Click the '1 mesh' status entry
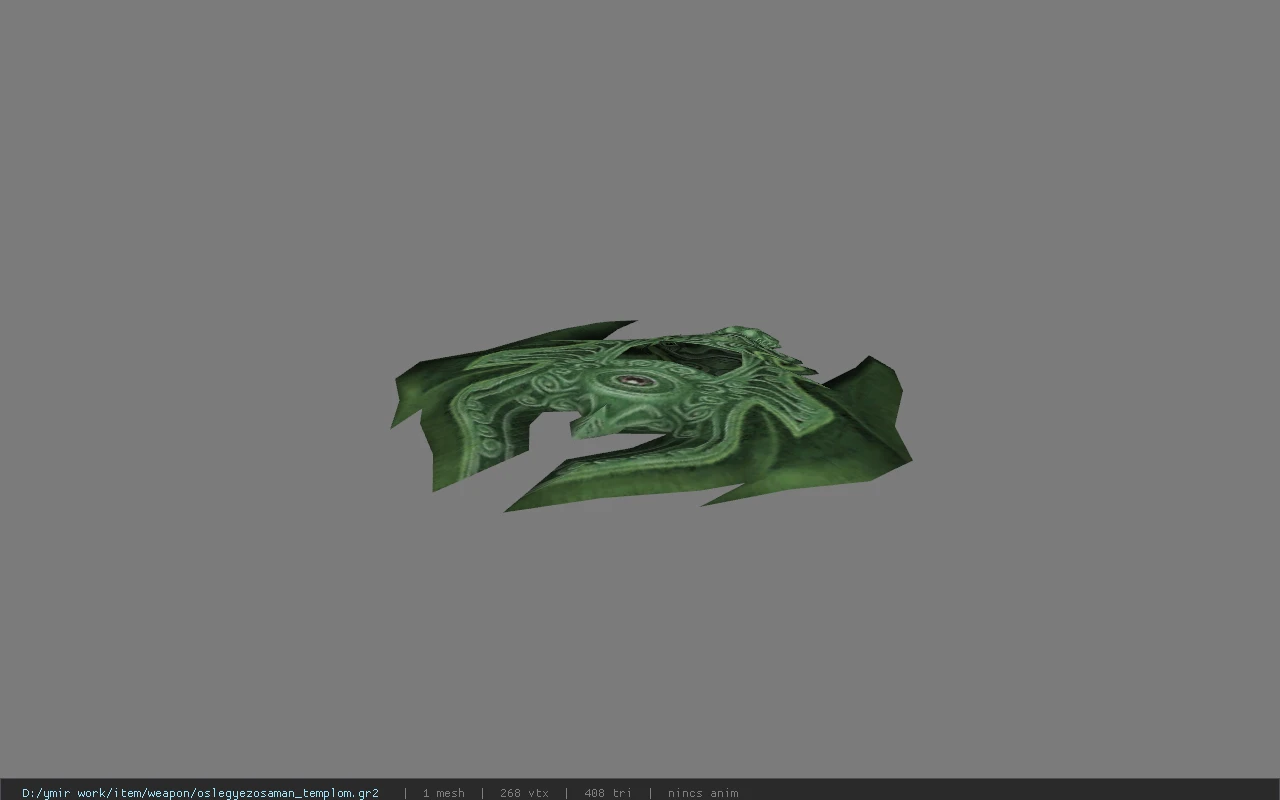Image resolution: width=1280 pixels, height=800 pixels. 443,793
